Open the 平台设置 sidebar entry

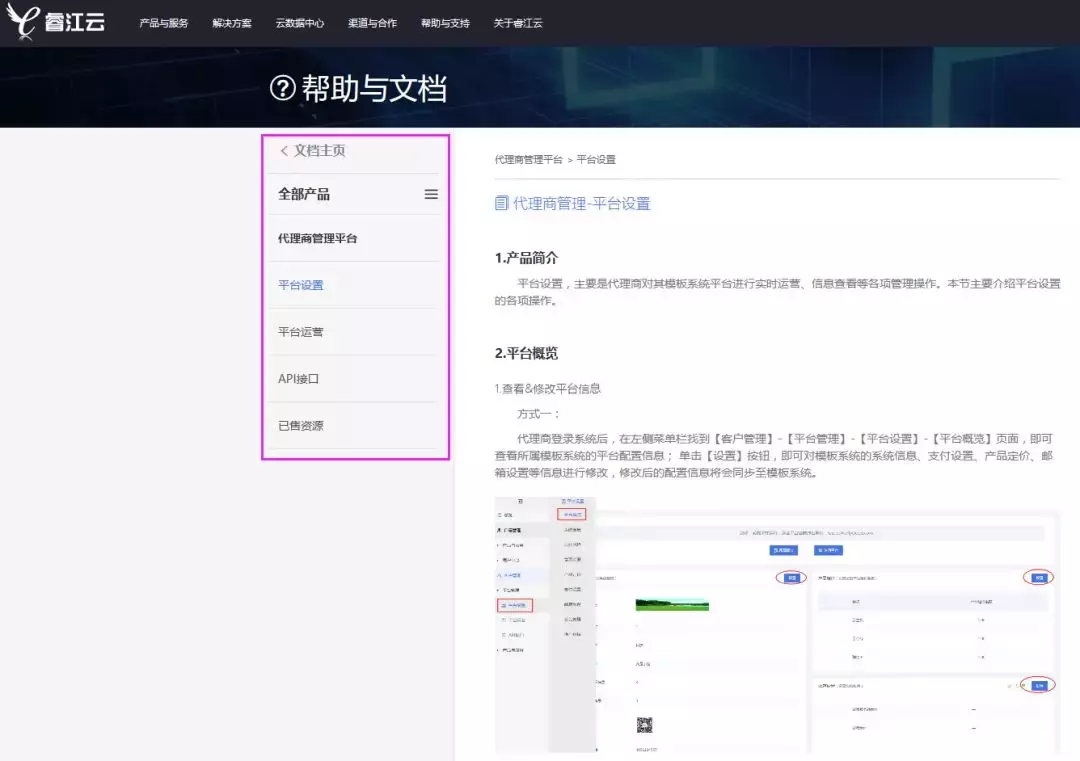301,285
